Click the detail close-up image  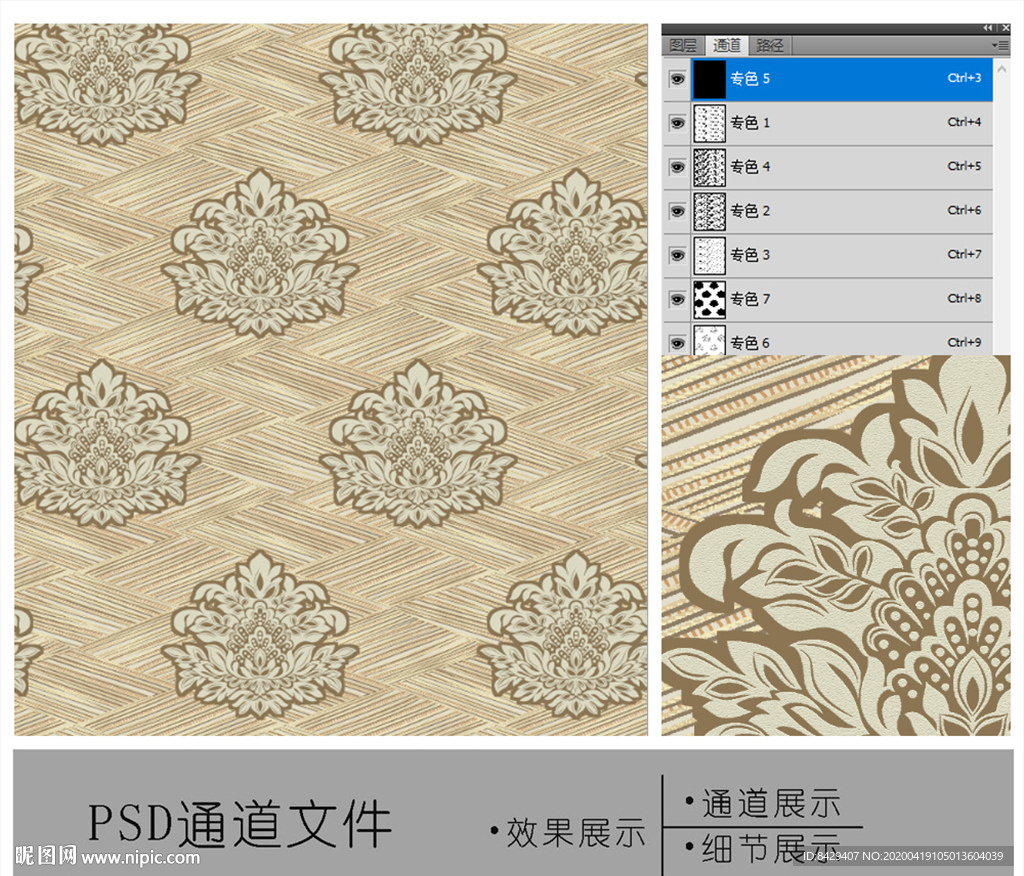[x=836, y=545]
